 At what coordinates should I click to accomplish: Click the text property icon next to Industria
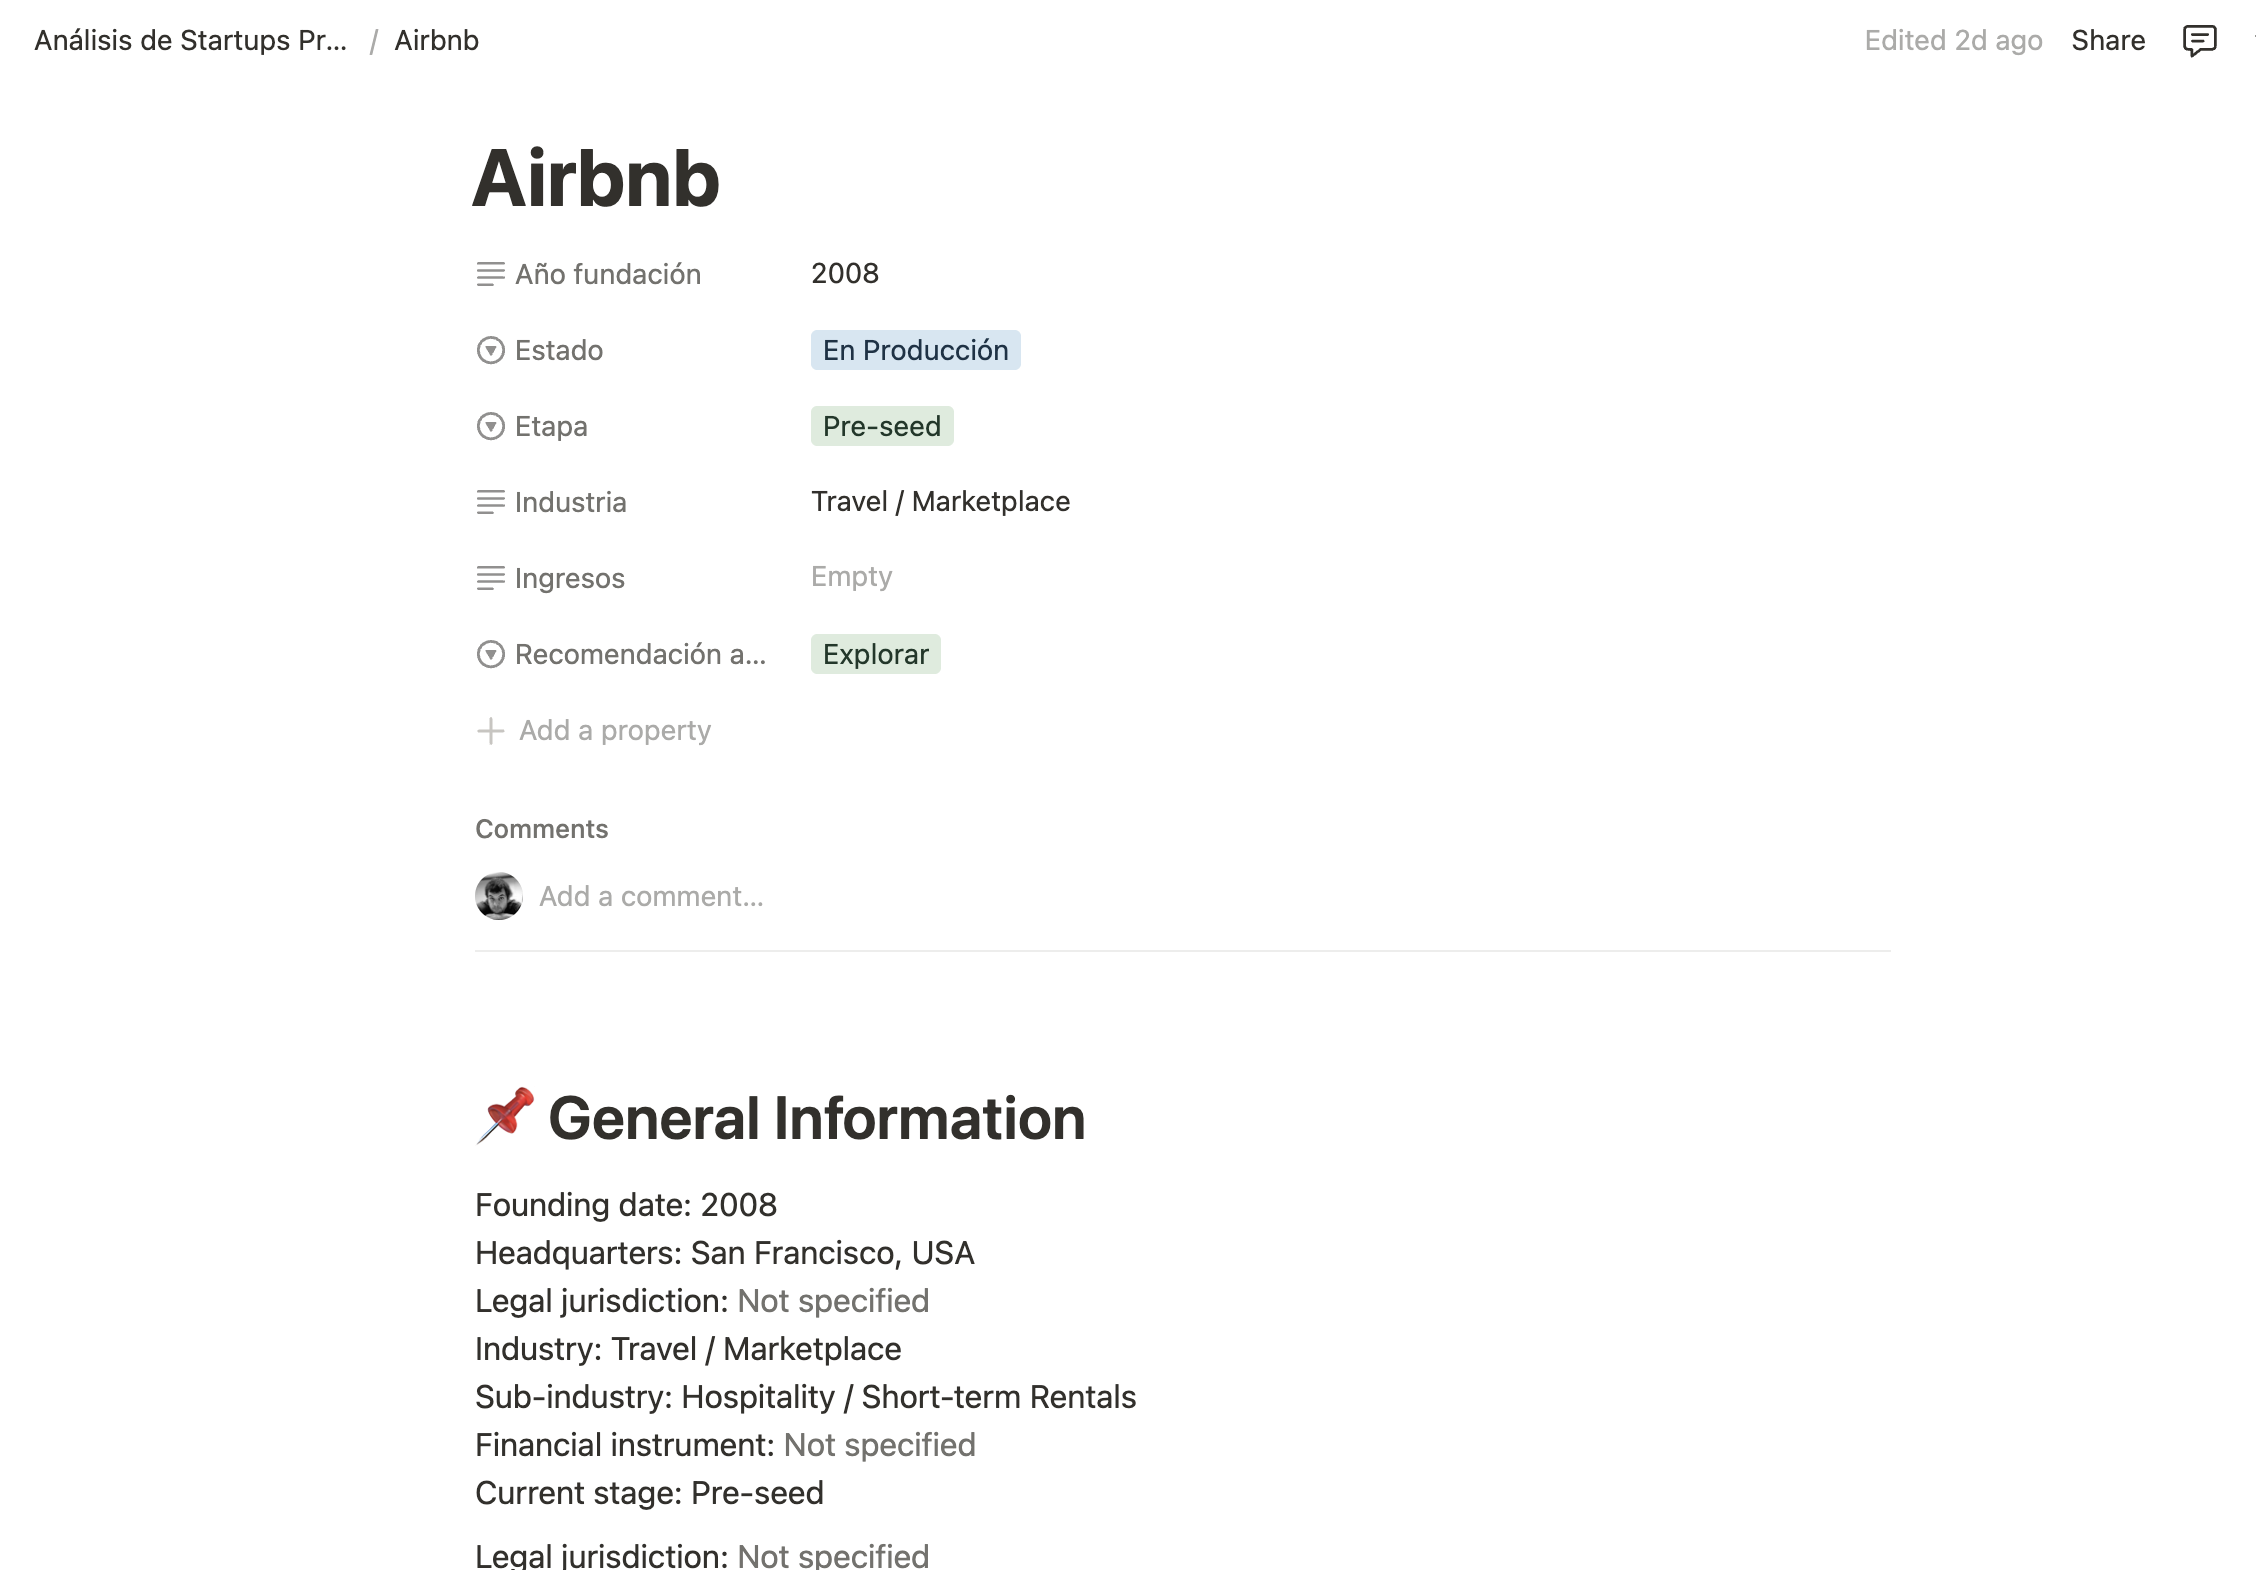pos(491,502)
